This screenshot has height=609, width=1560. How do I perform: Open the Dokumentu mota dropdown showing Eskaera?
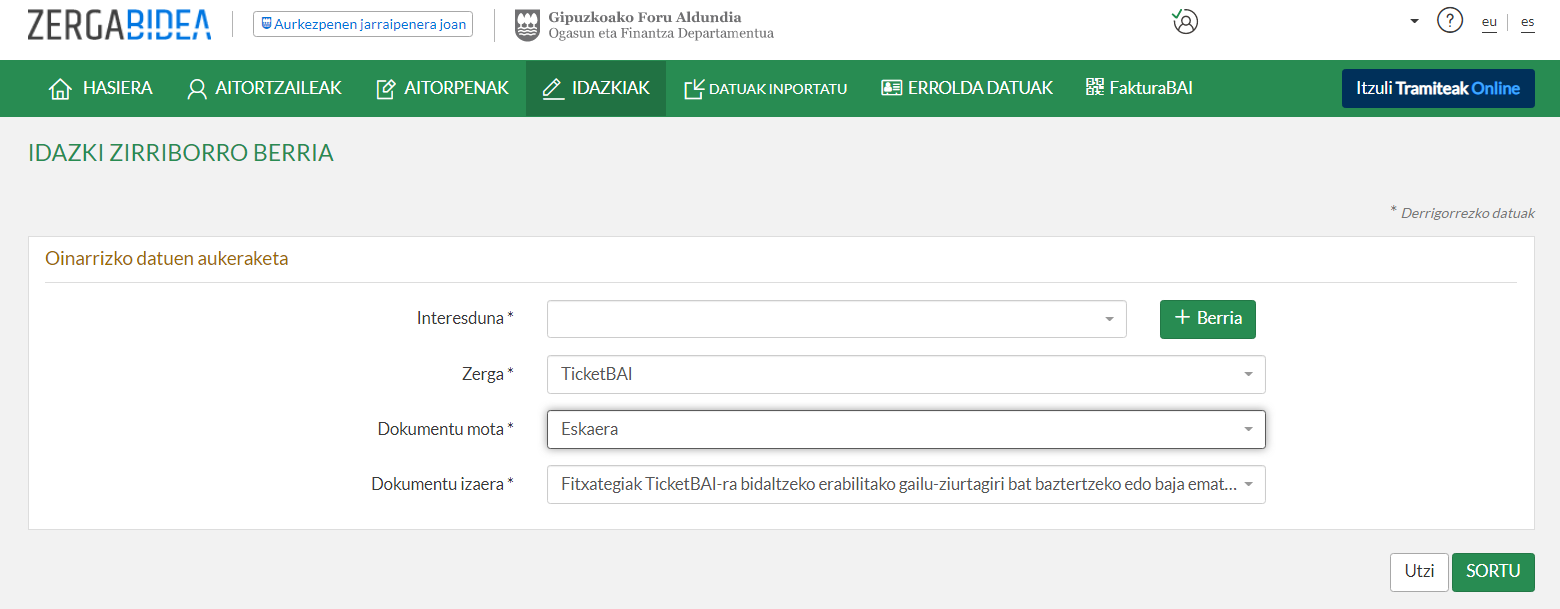tap(1247, 429)
